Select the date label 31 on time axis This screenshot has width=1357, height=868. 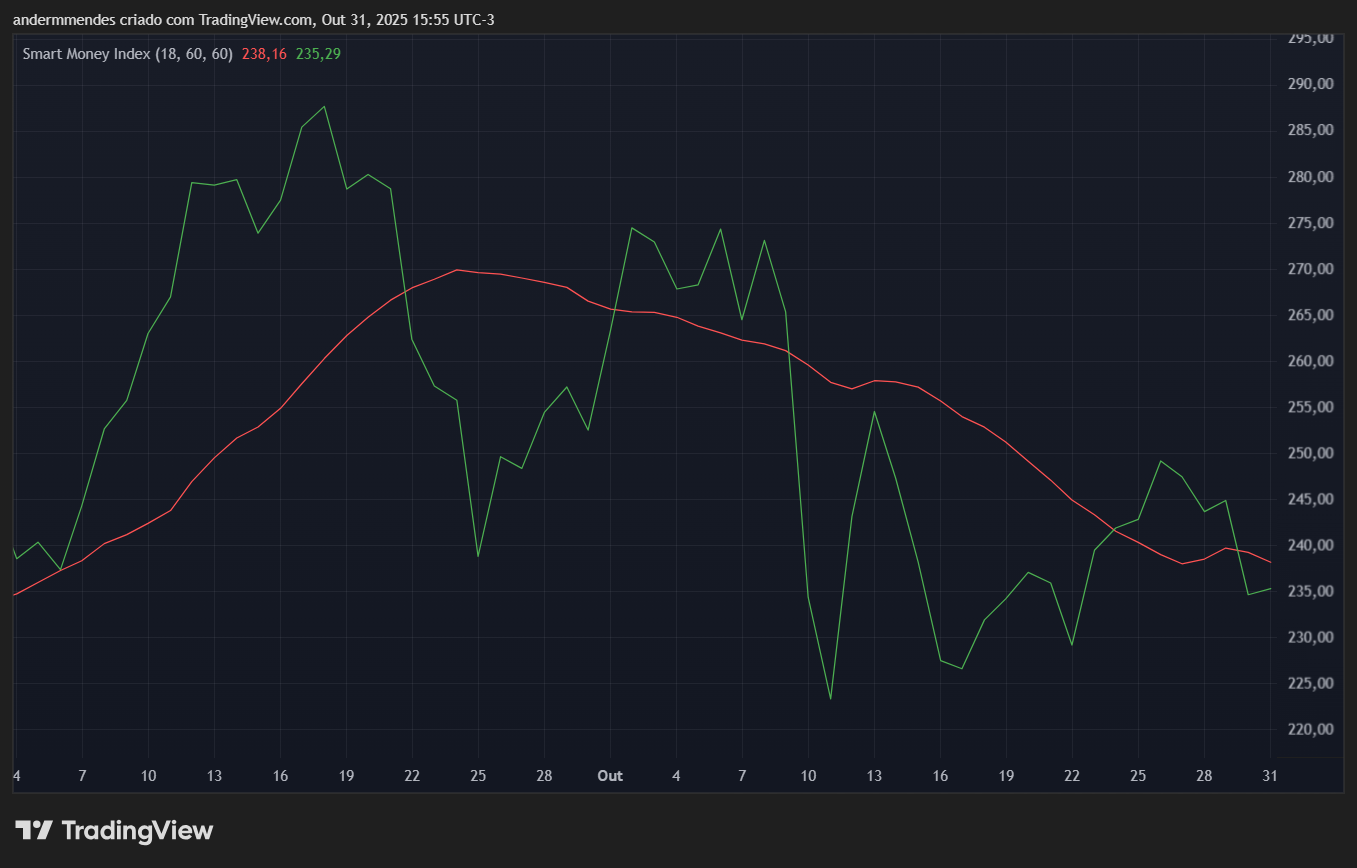pyautogui.click(x=1269, y=776)
